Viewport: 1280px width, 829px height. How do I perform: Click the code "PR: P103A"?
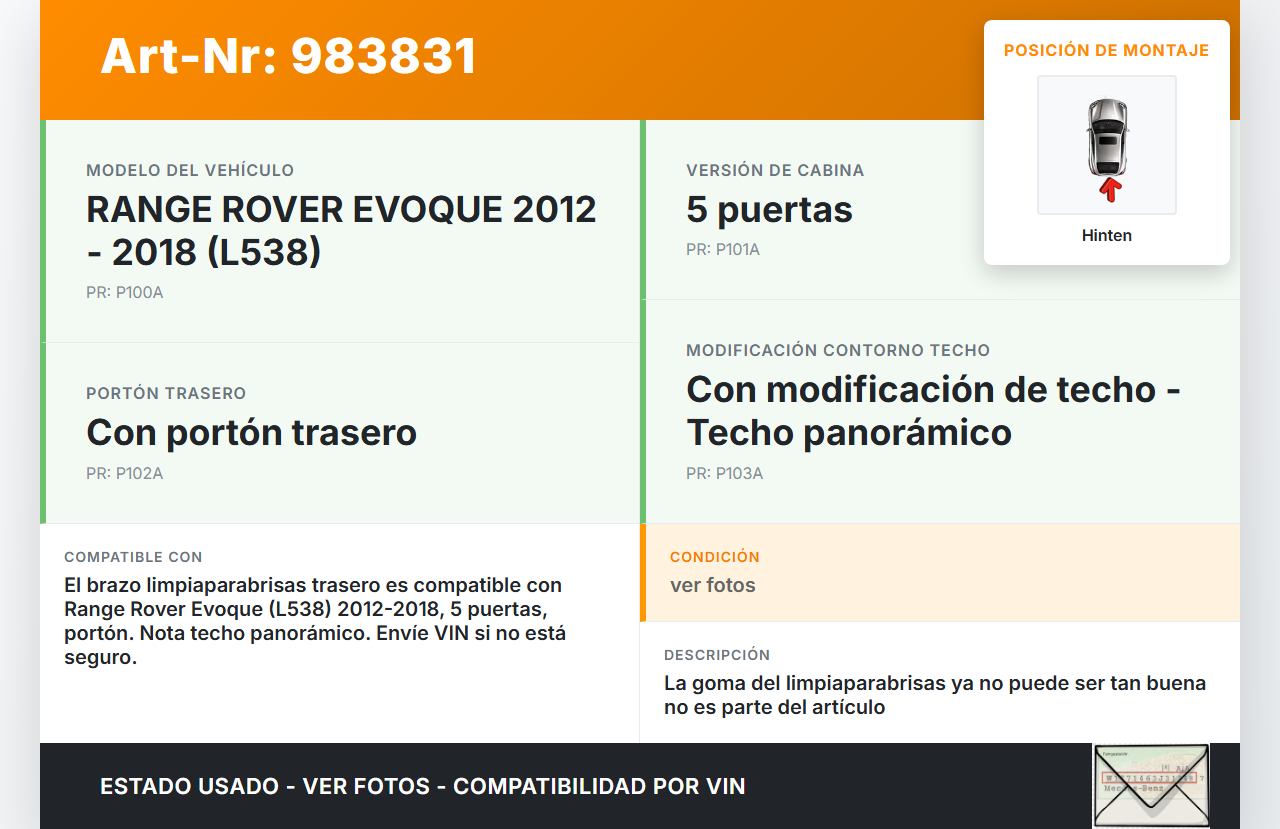pos(725,473)
